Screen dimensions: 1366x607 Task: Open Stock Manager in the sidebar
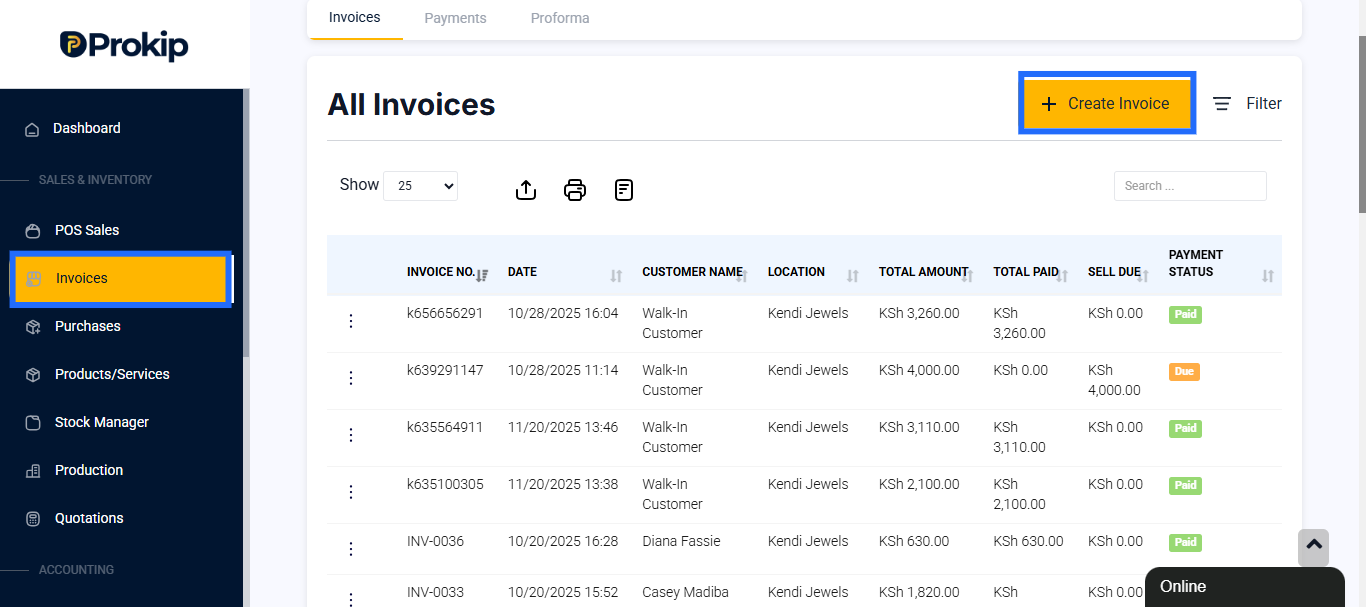point(102,422)
